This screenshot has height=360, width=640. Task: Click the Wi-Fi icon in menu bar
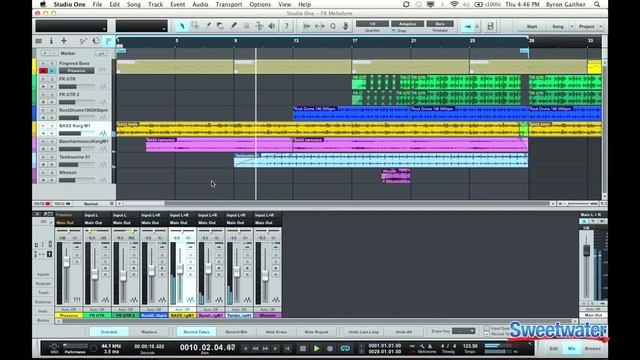[454, 4]
